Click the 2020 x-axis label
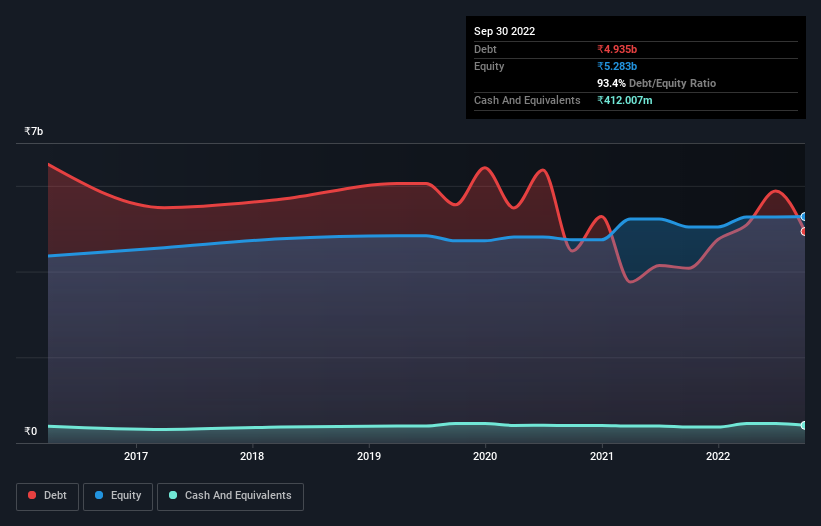 485,456
